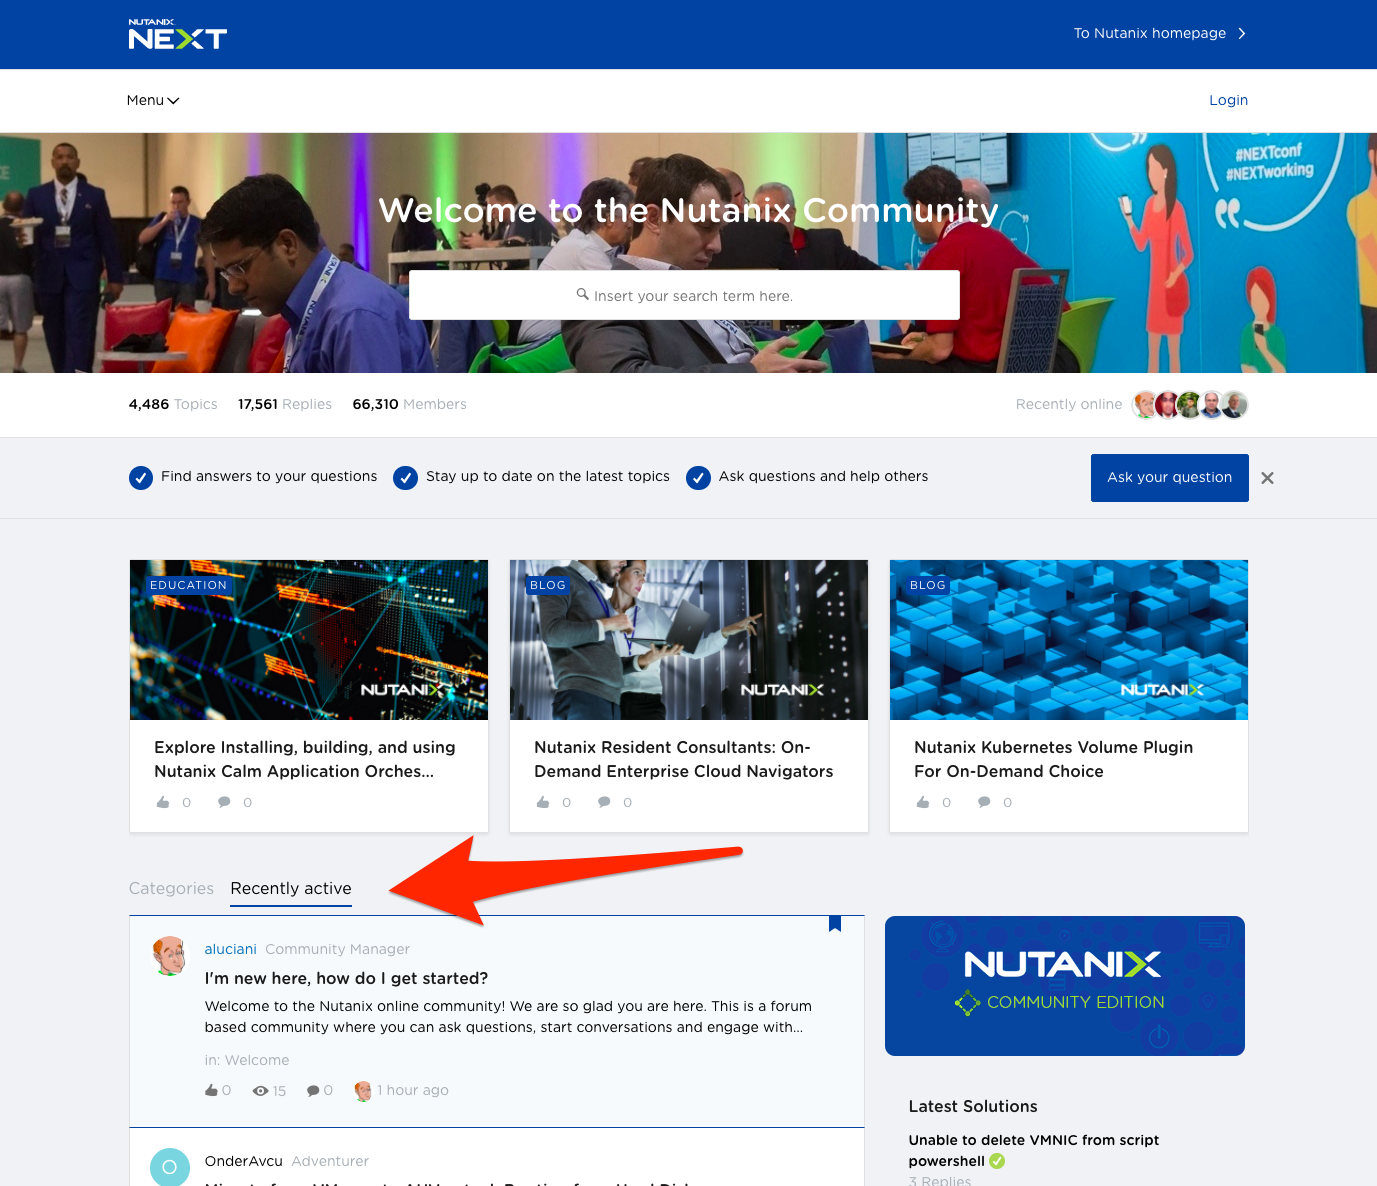Open the Kubernetes Volume Plugin card image
Image resolution: width=1377 pixels, height=1186 pixels.
click(1069, 640)
